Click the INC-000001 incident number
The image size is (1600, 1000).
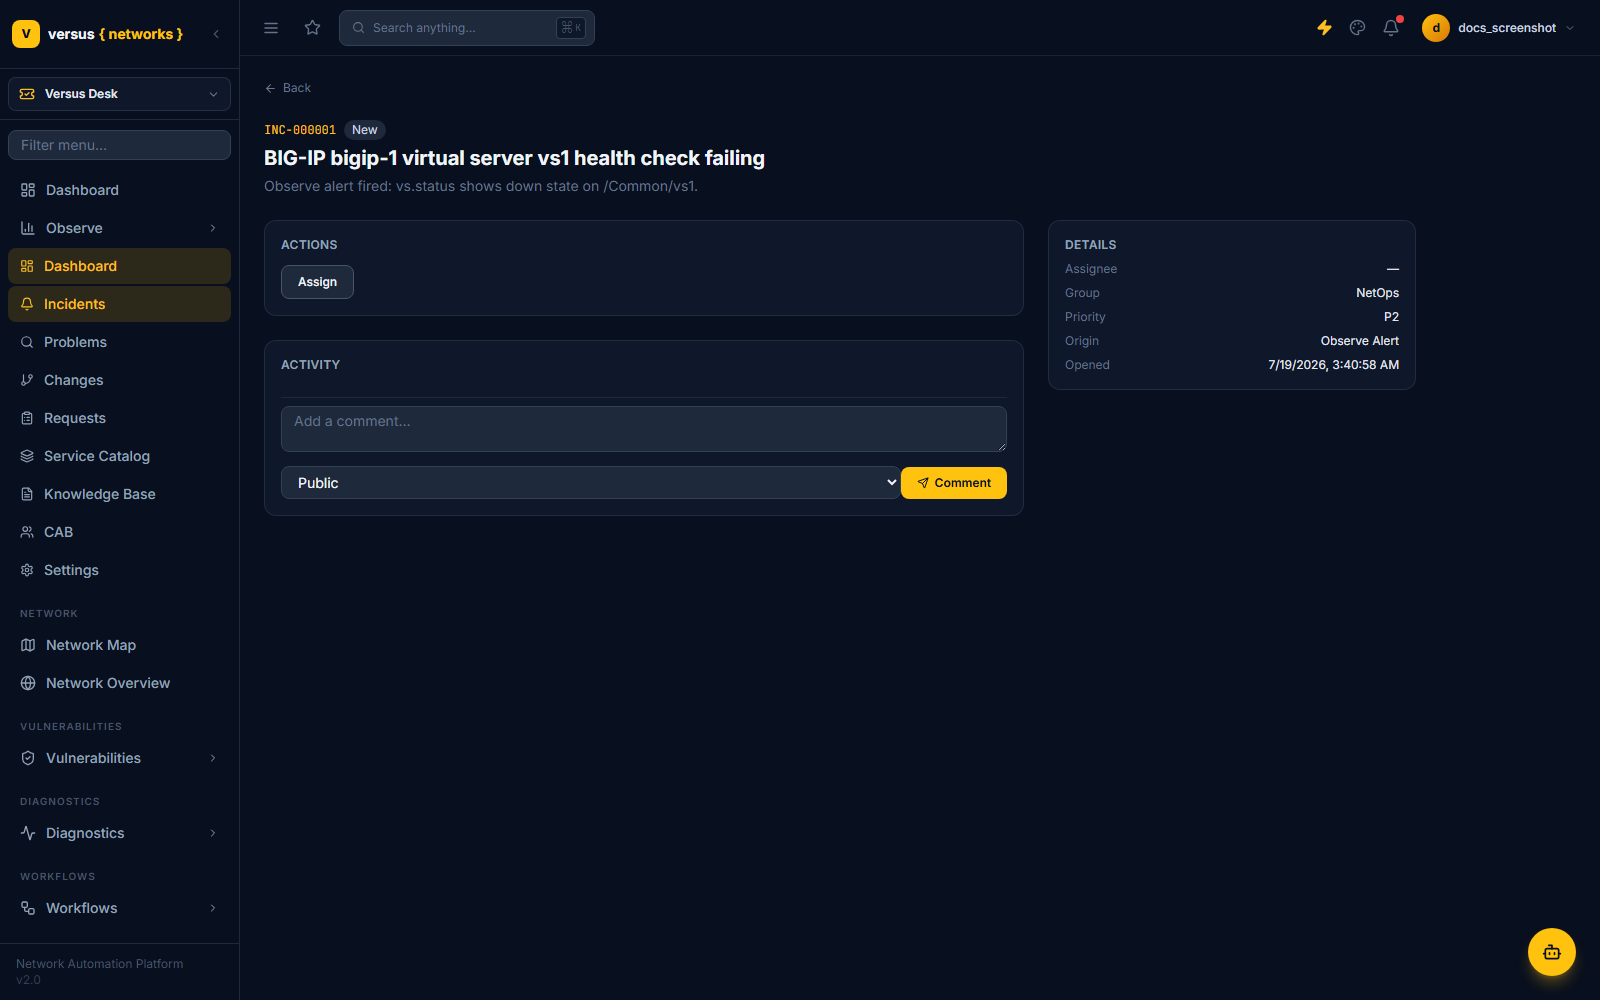(x=300, y=130)
